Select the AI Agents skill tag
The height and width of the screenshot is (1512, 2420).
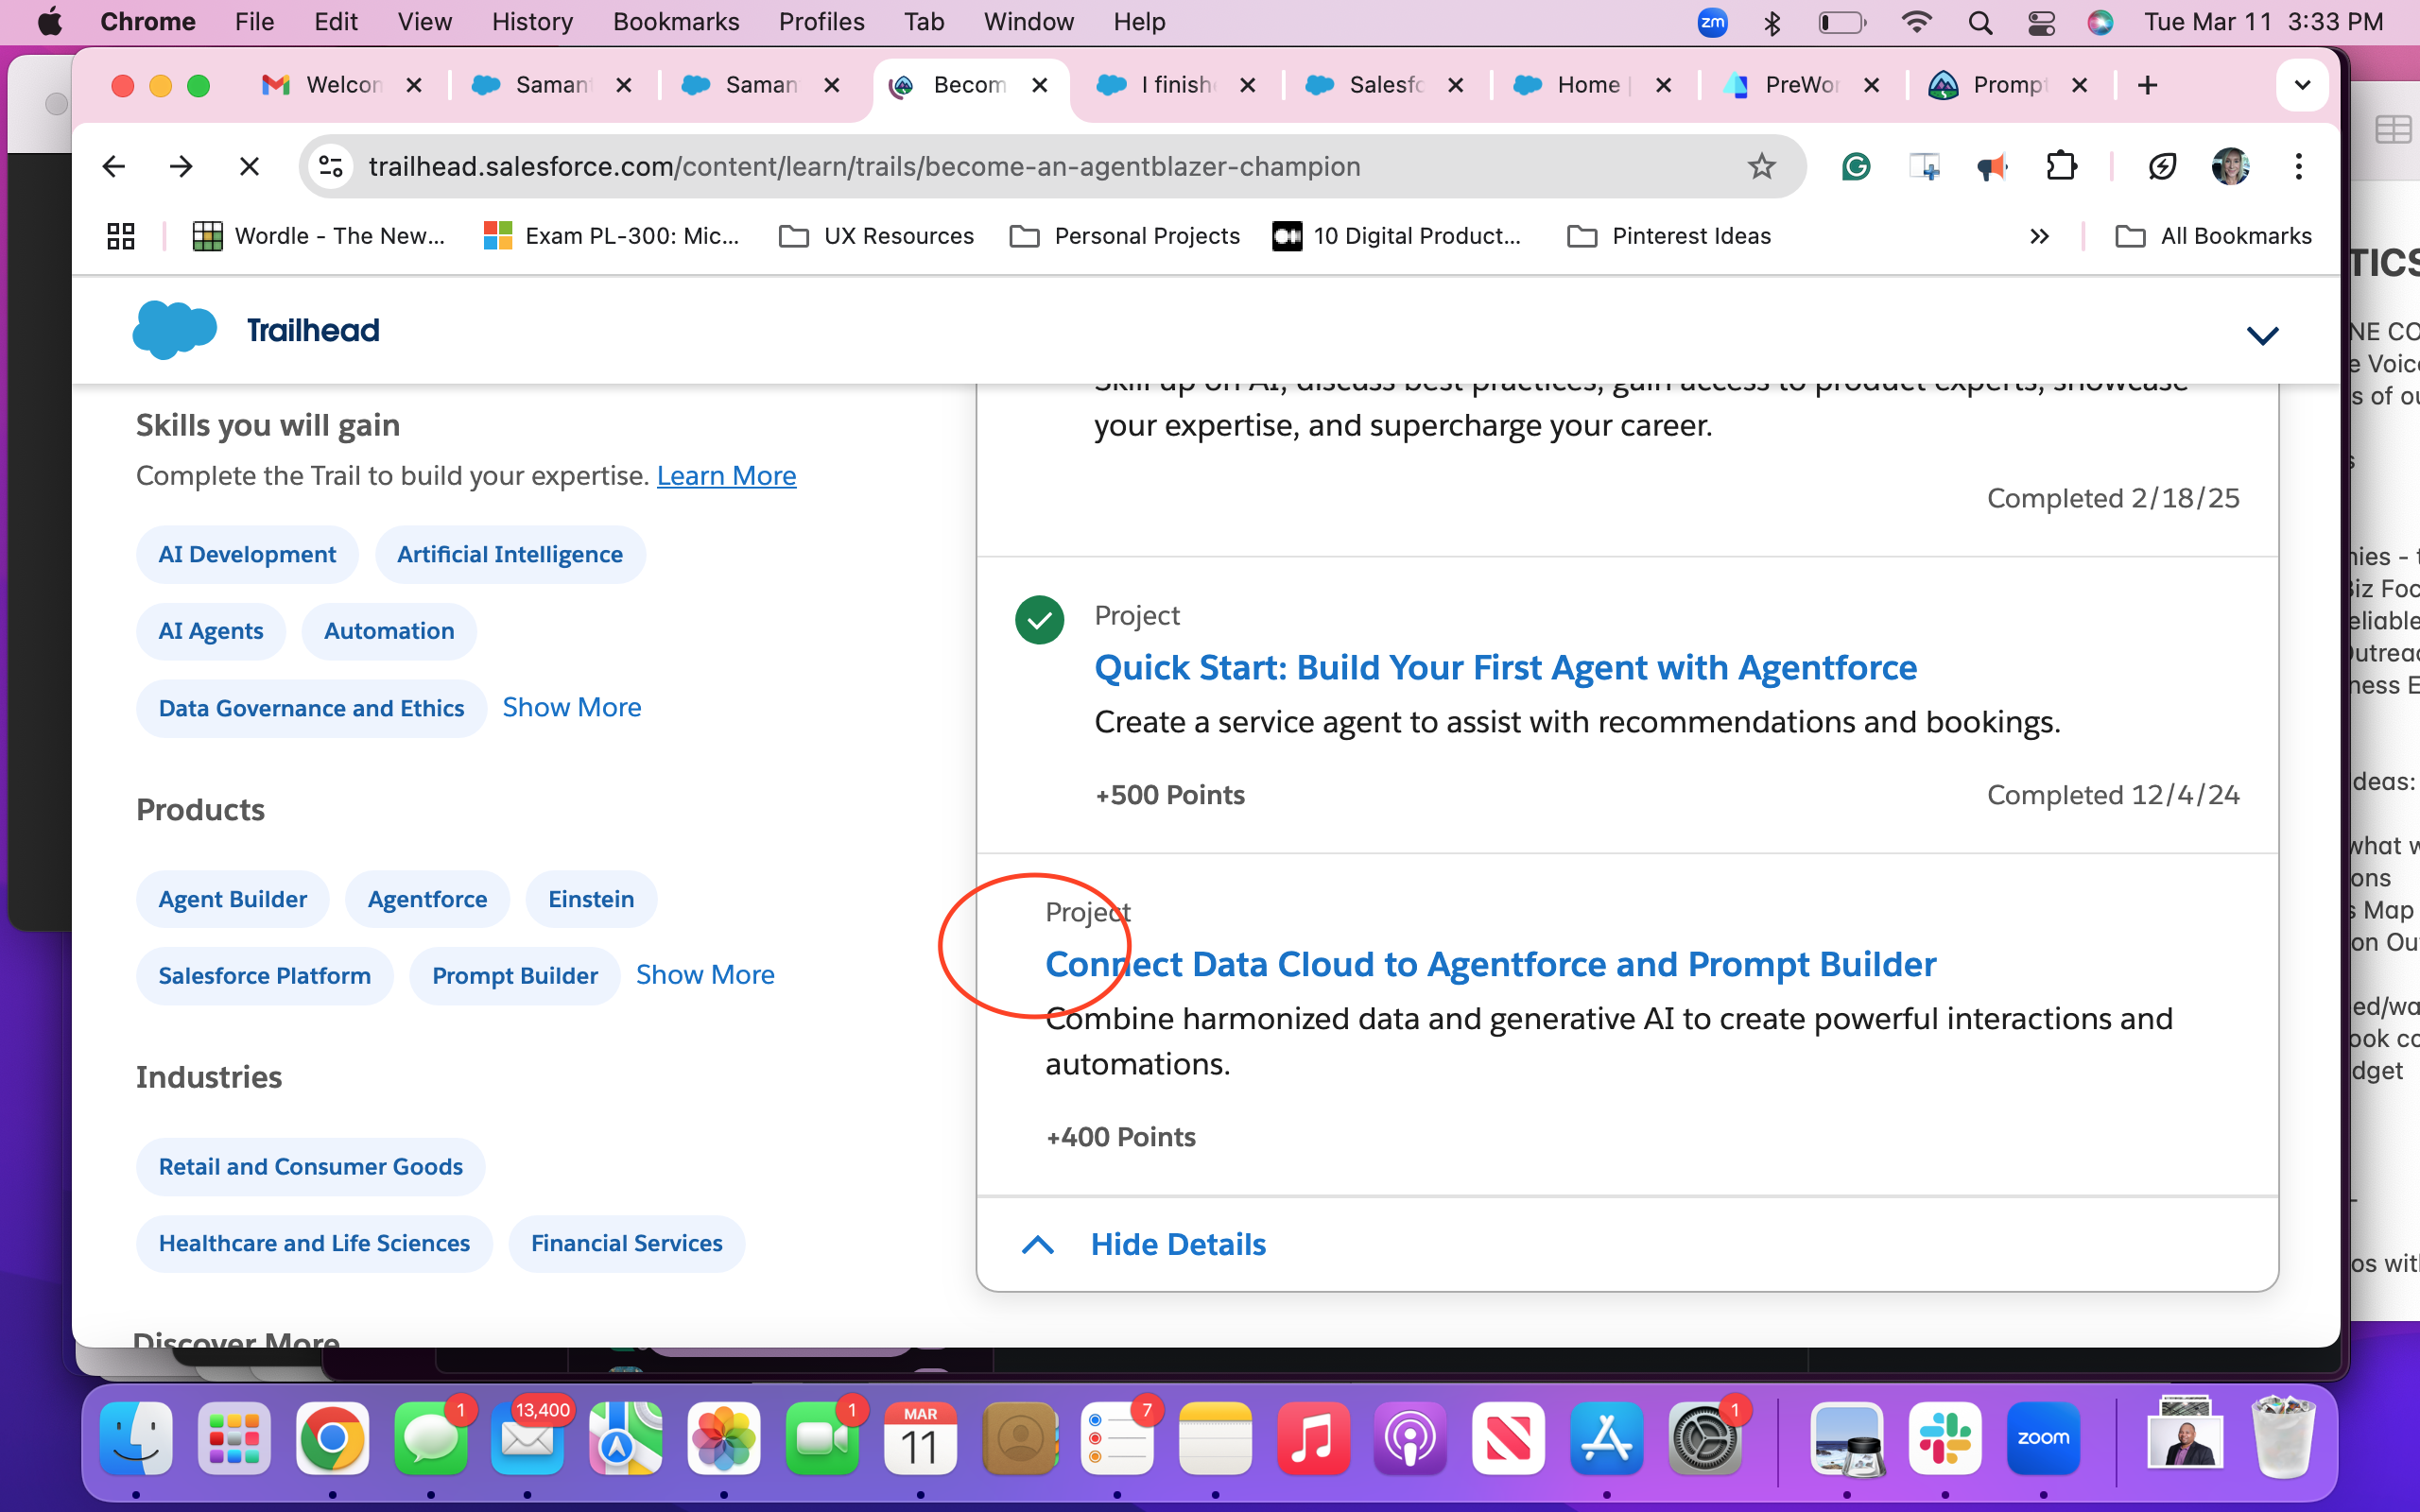point(210,631)
